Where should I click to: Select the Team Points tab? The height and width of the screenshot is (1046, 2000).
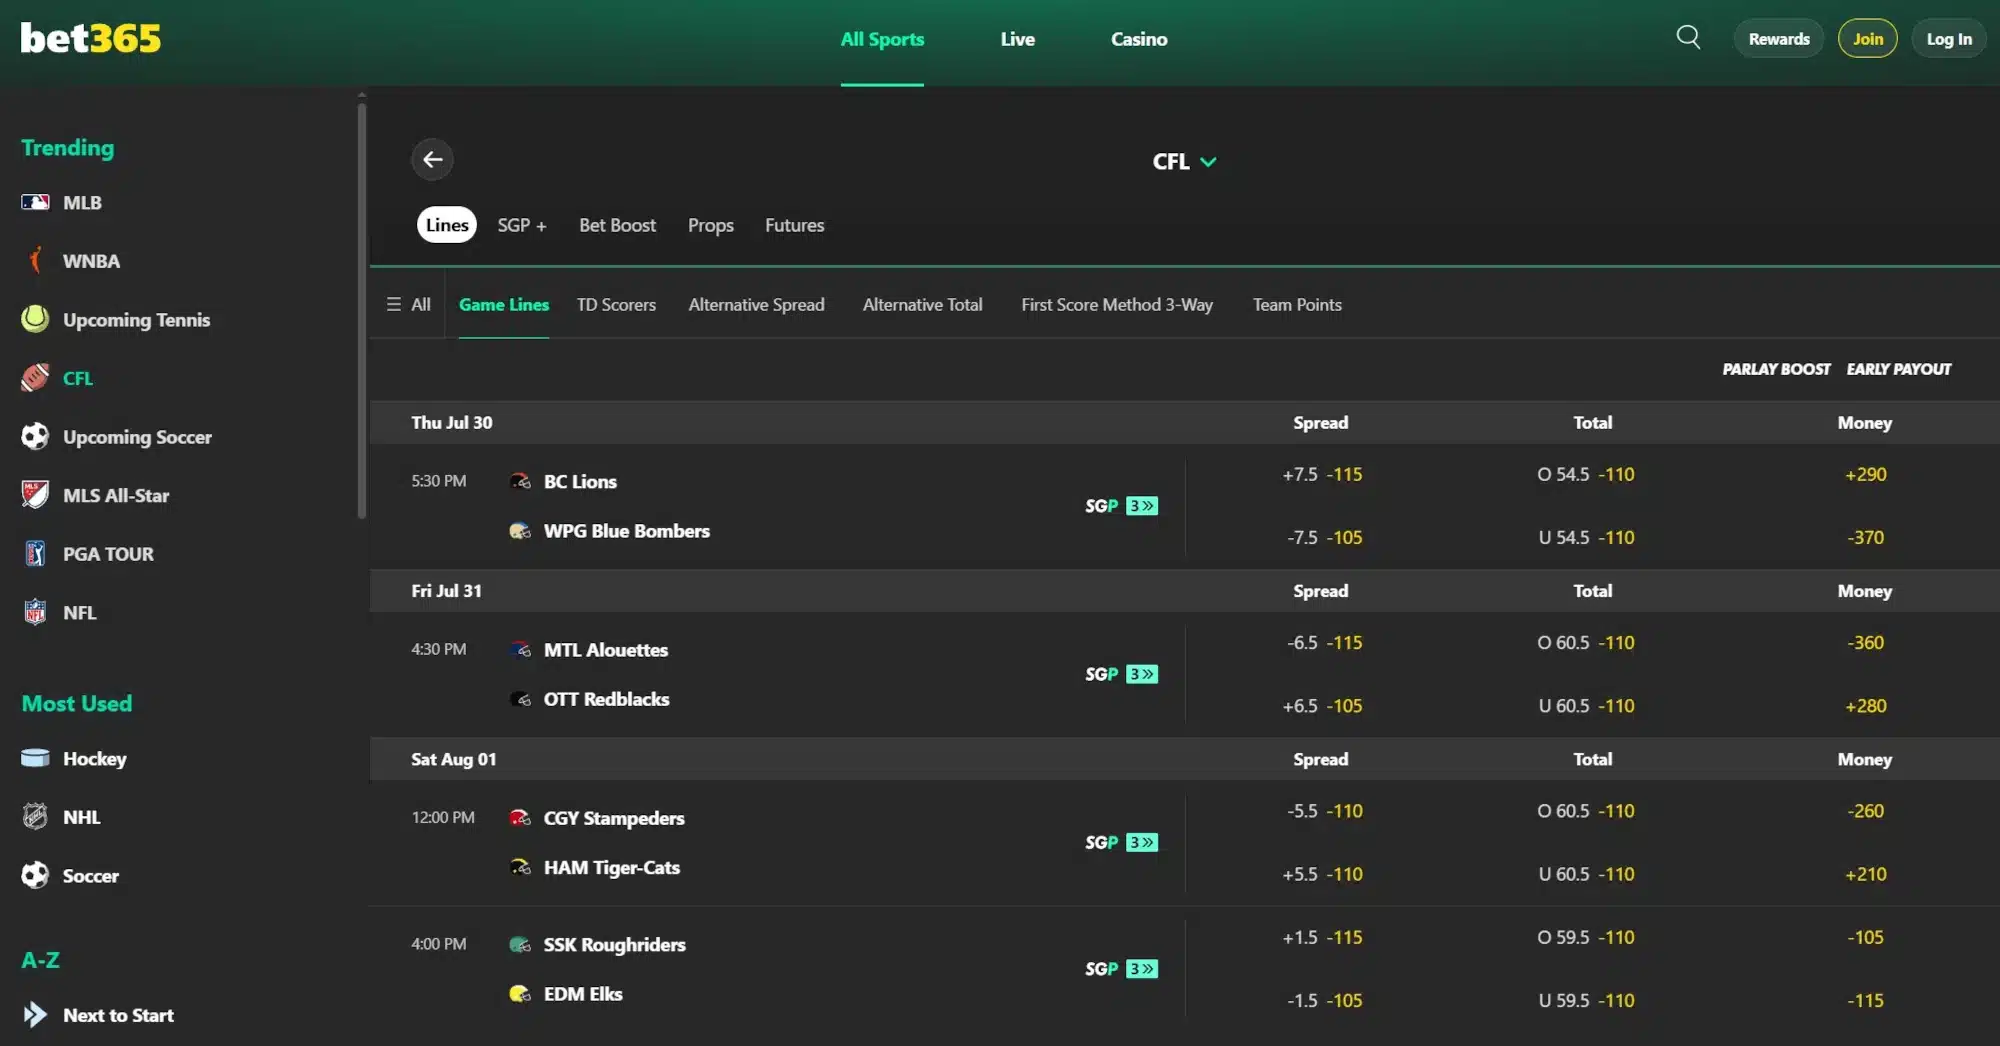1297,304
